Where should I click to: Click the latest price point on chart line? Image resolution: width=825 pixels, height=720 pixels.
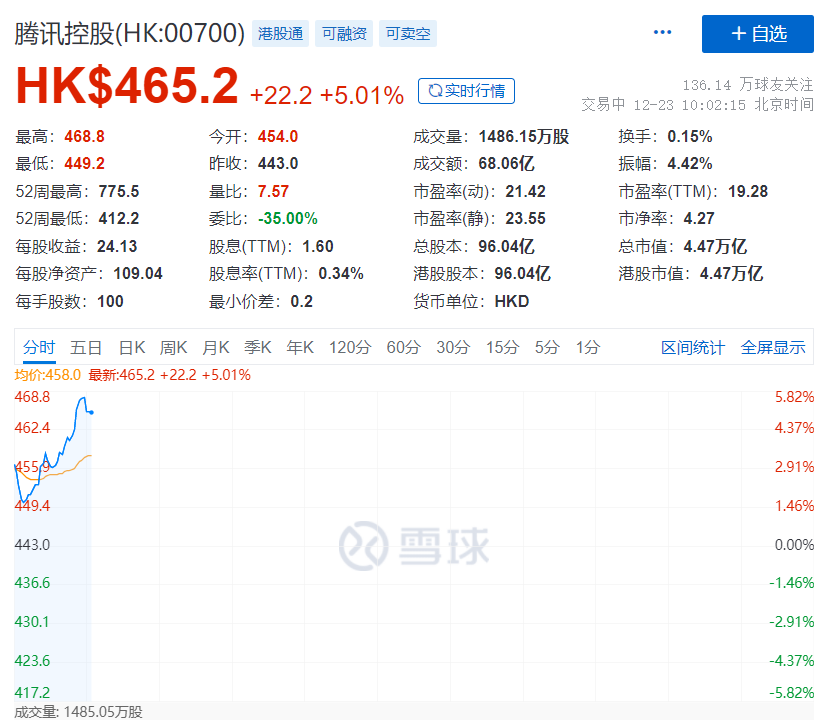92,411
